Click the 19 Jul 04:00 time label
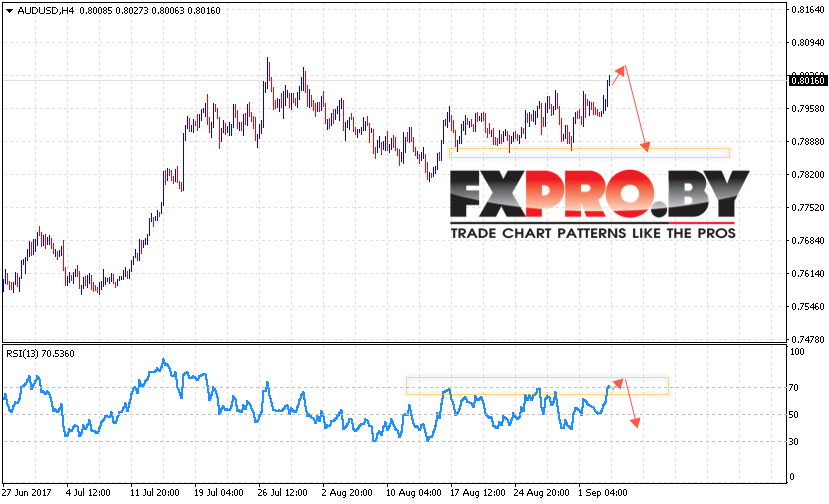Viewport: 829px width, 504px height. [218, 492]
